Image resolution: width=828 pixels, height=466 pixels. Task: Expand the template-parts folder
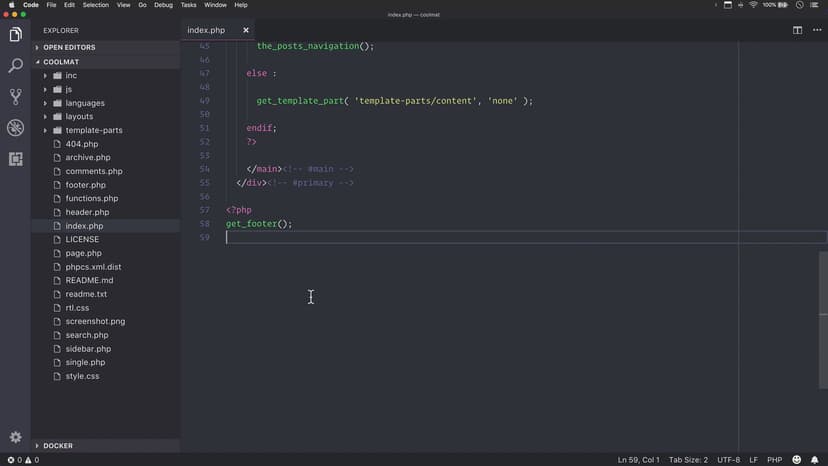[x=93, y=130]
